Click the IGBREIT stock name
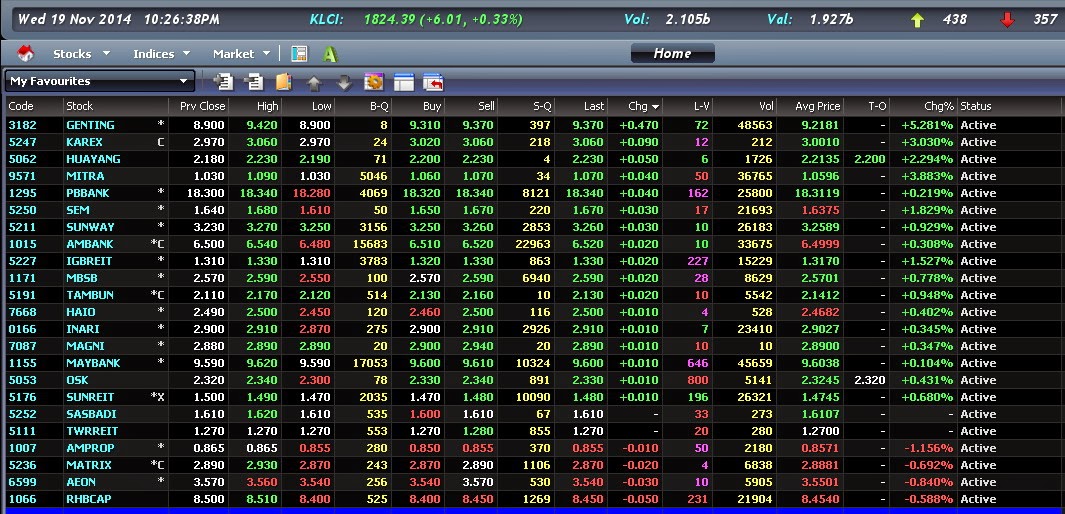 tap(89, 261)
